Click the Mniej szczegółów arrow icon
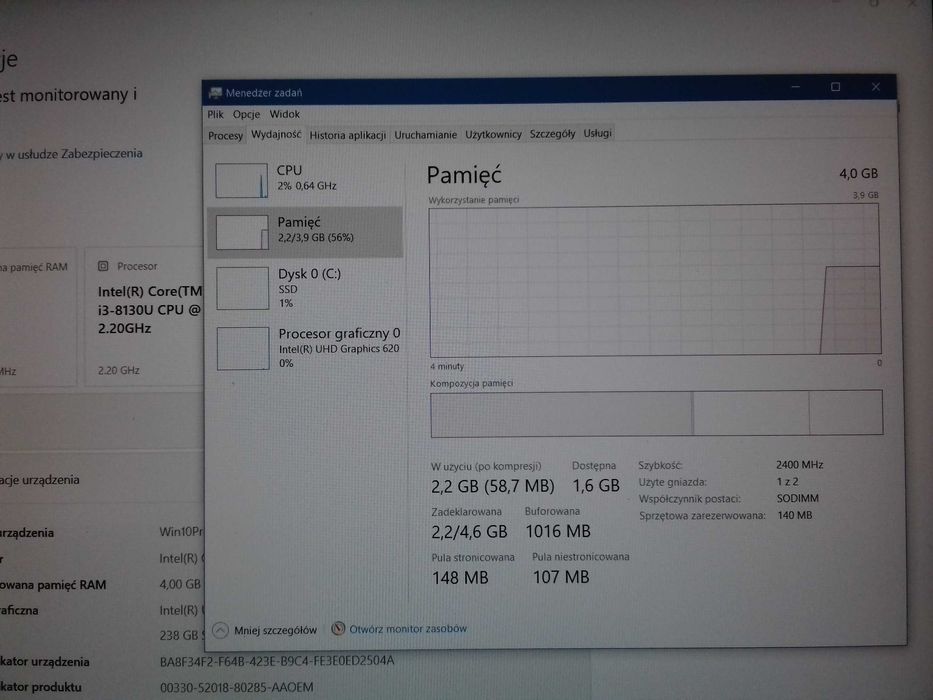 click(x=220, y=630)
